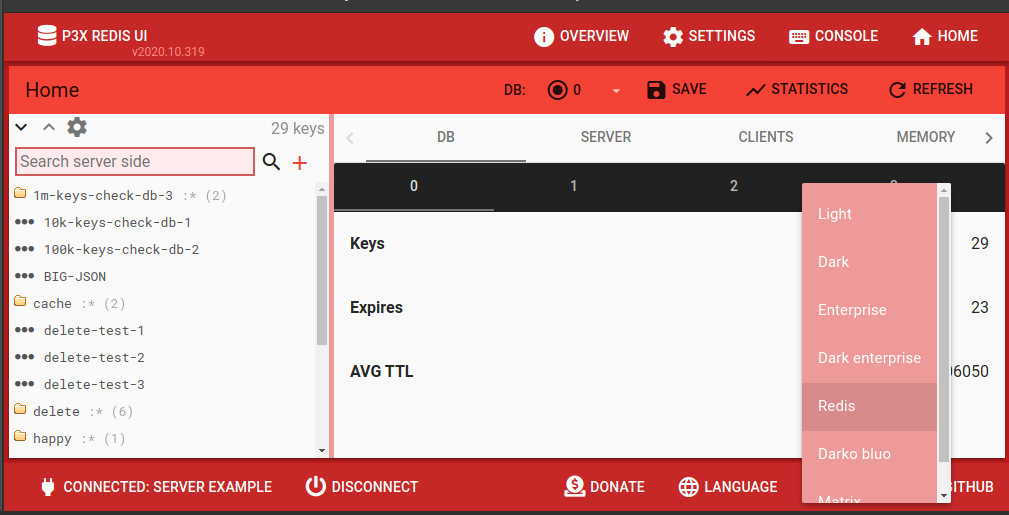Screen dimensions: 1009x515
Task: Click the tabs right pagination arrow
Action: coord(989,138)
